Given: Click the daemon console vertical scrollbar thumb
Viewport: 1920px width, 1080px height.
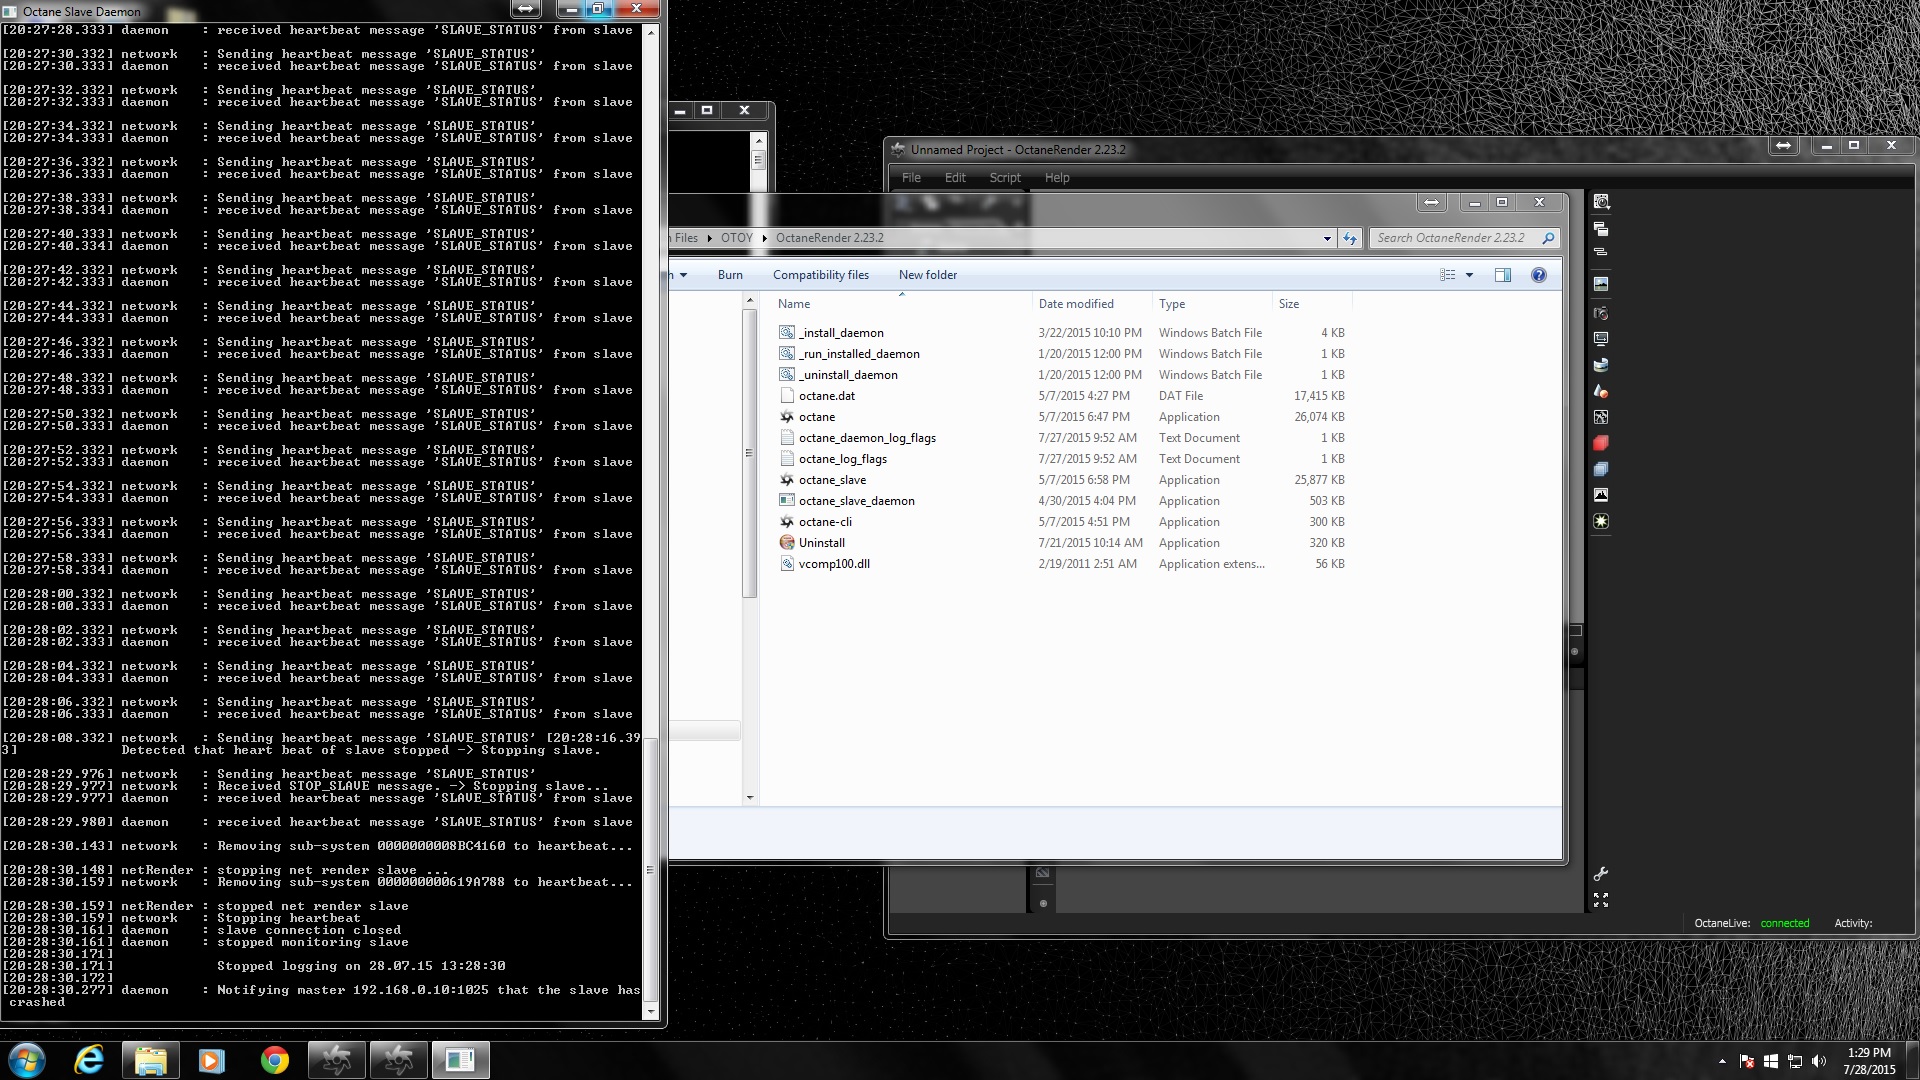Looking at the screenshot, I should coord(651,870).
